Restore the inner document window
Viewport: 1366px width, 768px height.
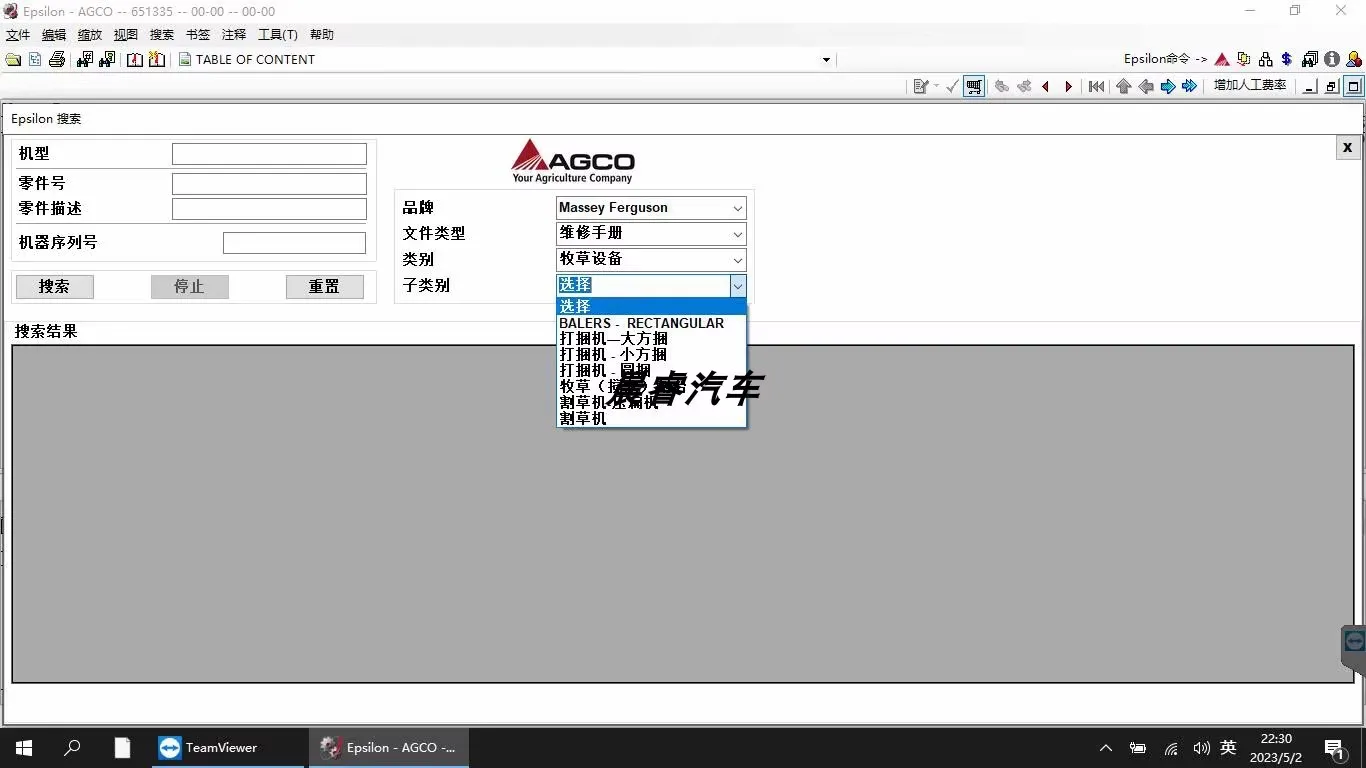(1332, 87)
